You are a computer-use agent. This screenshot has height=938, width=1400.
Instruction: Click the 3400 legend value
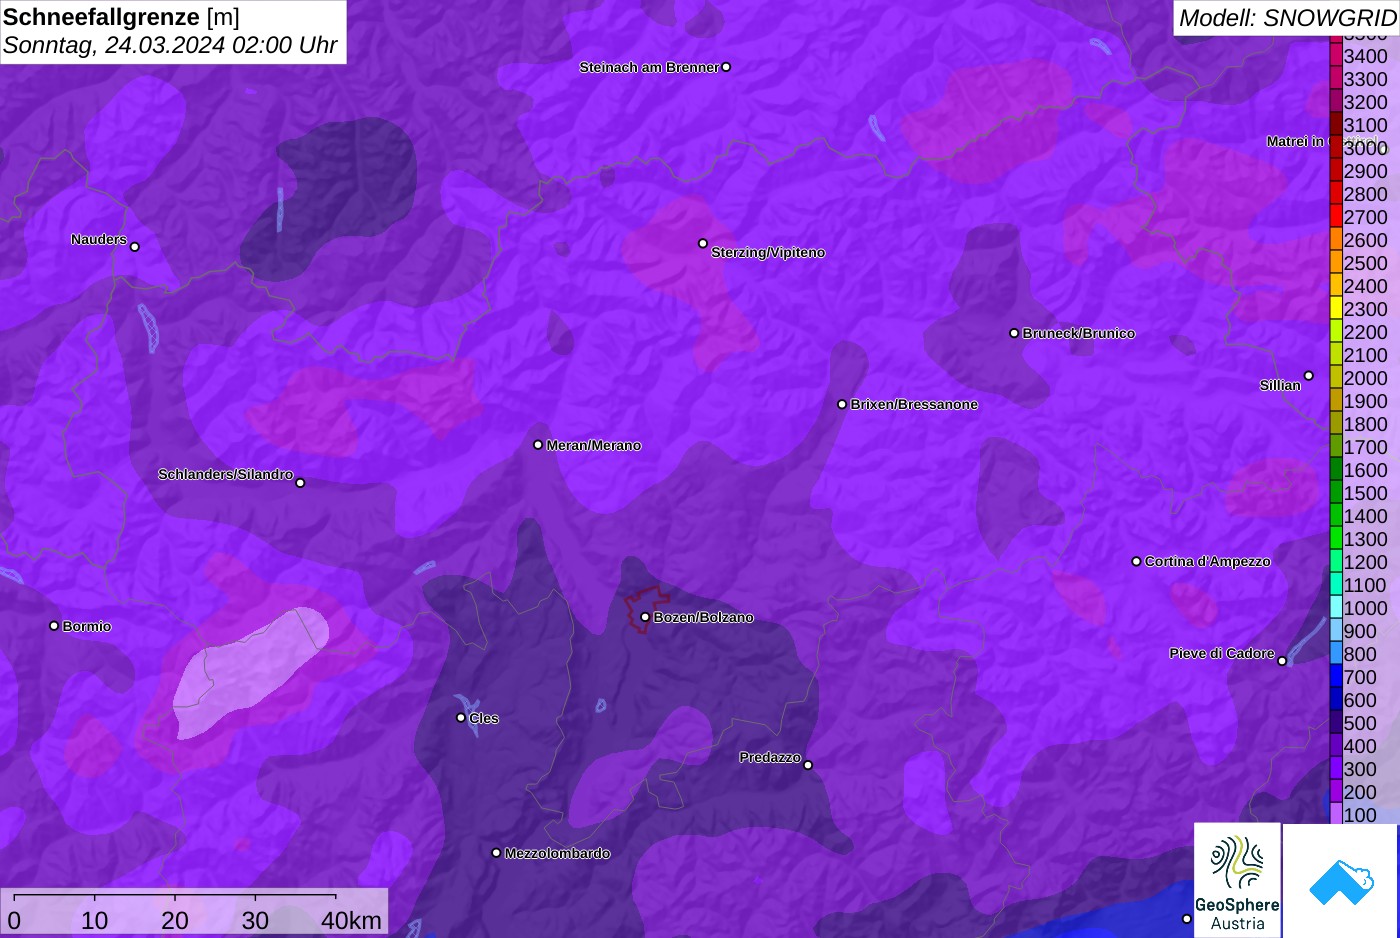1365,56
